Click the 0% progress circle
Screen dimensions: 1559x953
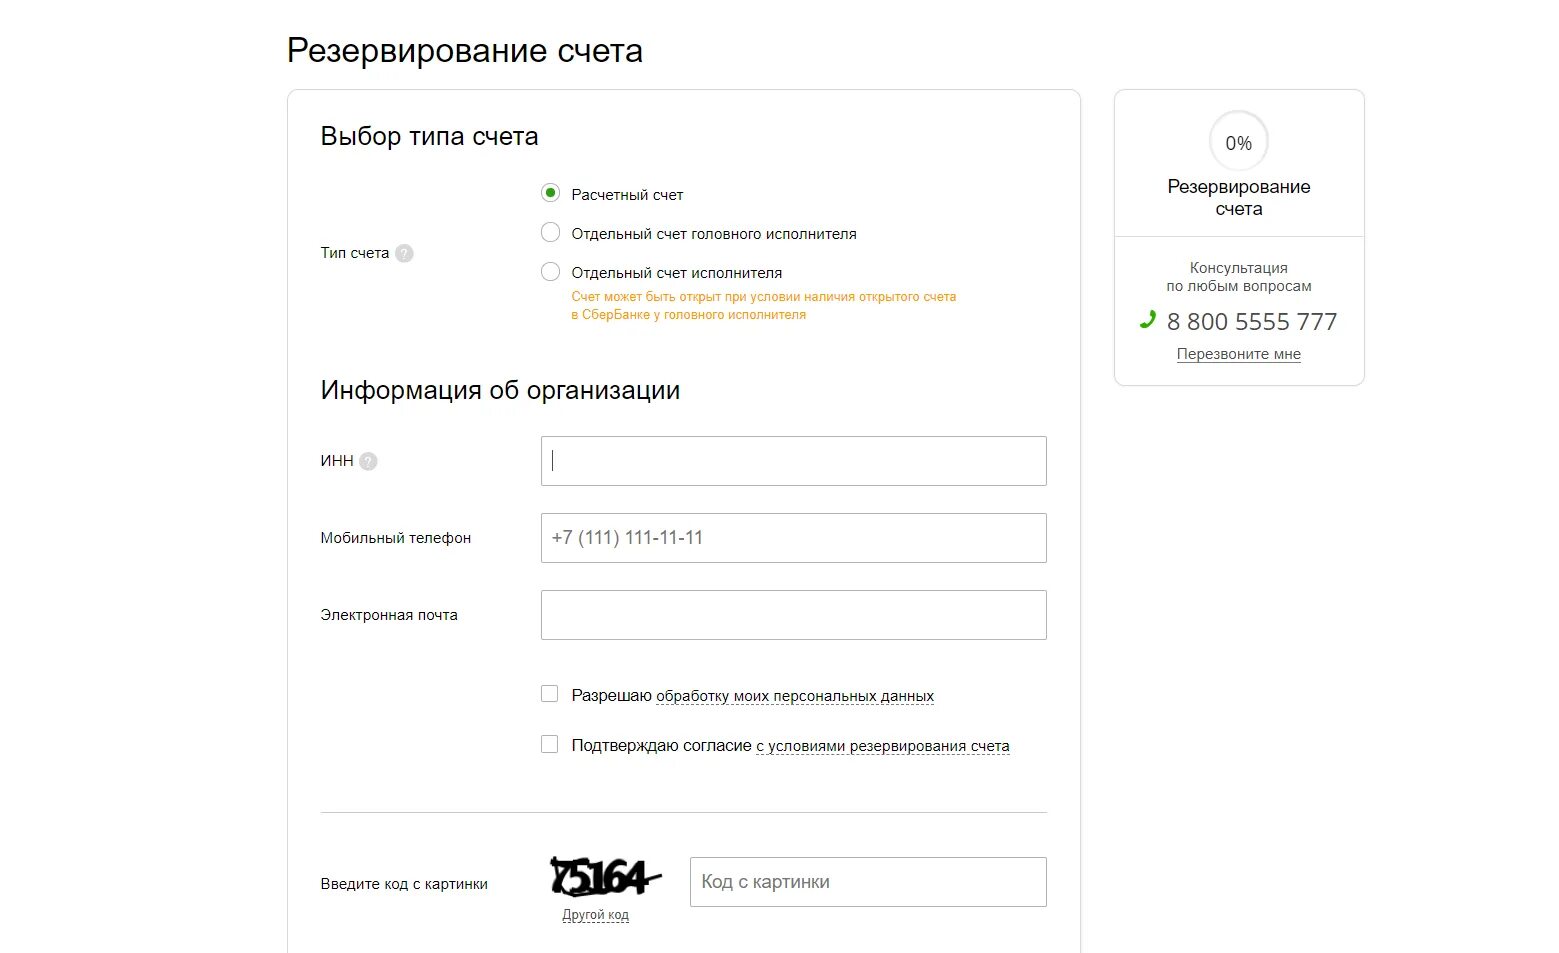click(x=1238, y=142)
